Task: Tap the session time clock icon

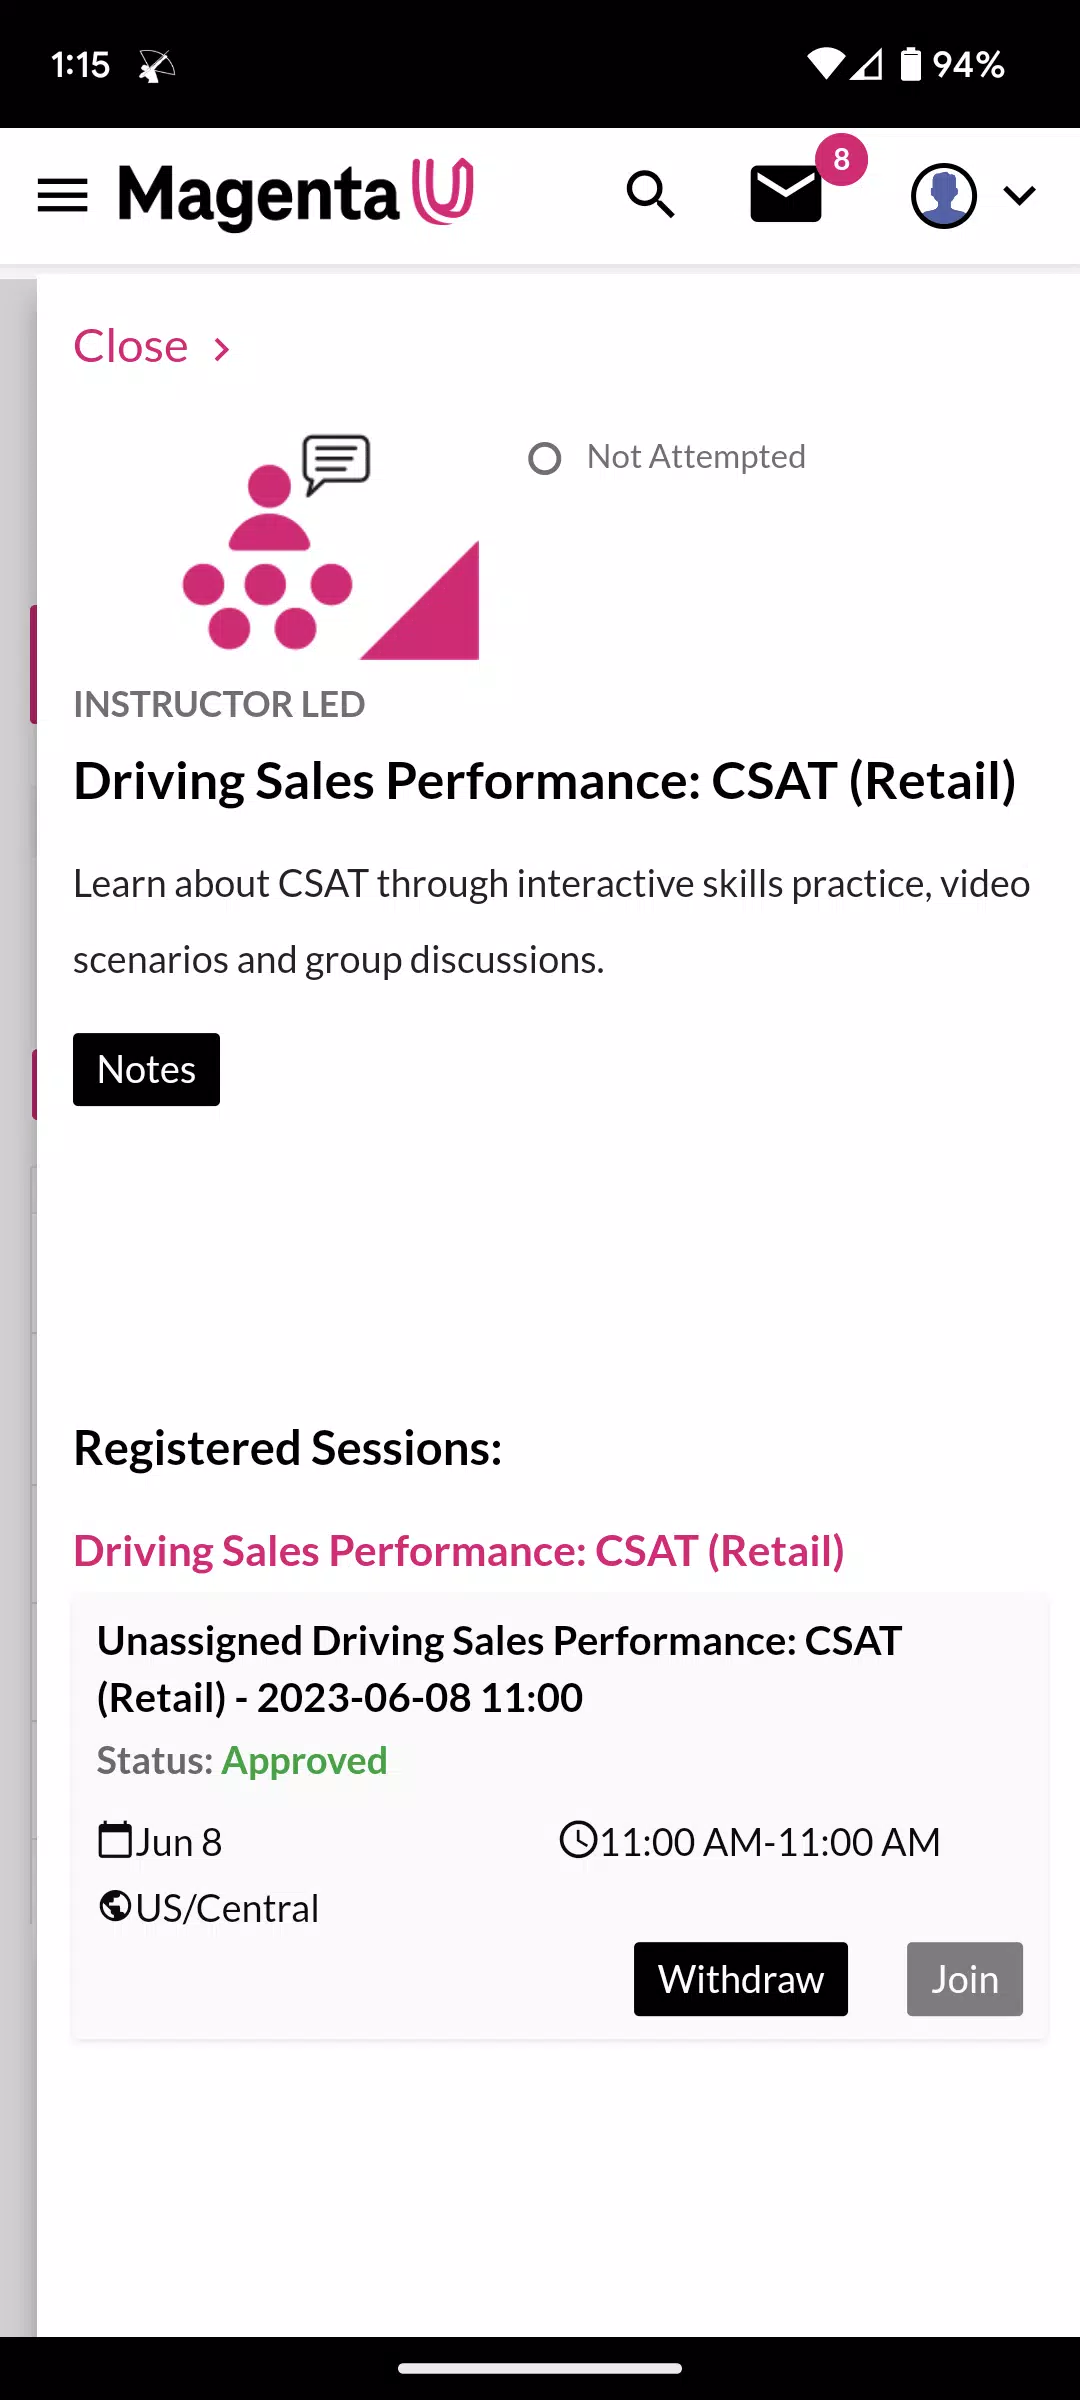Action: click(x=578, y=1840)
